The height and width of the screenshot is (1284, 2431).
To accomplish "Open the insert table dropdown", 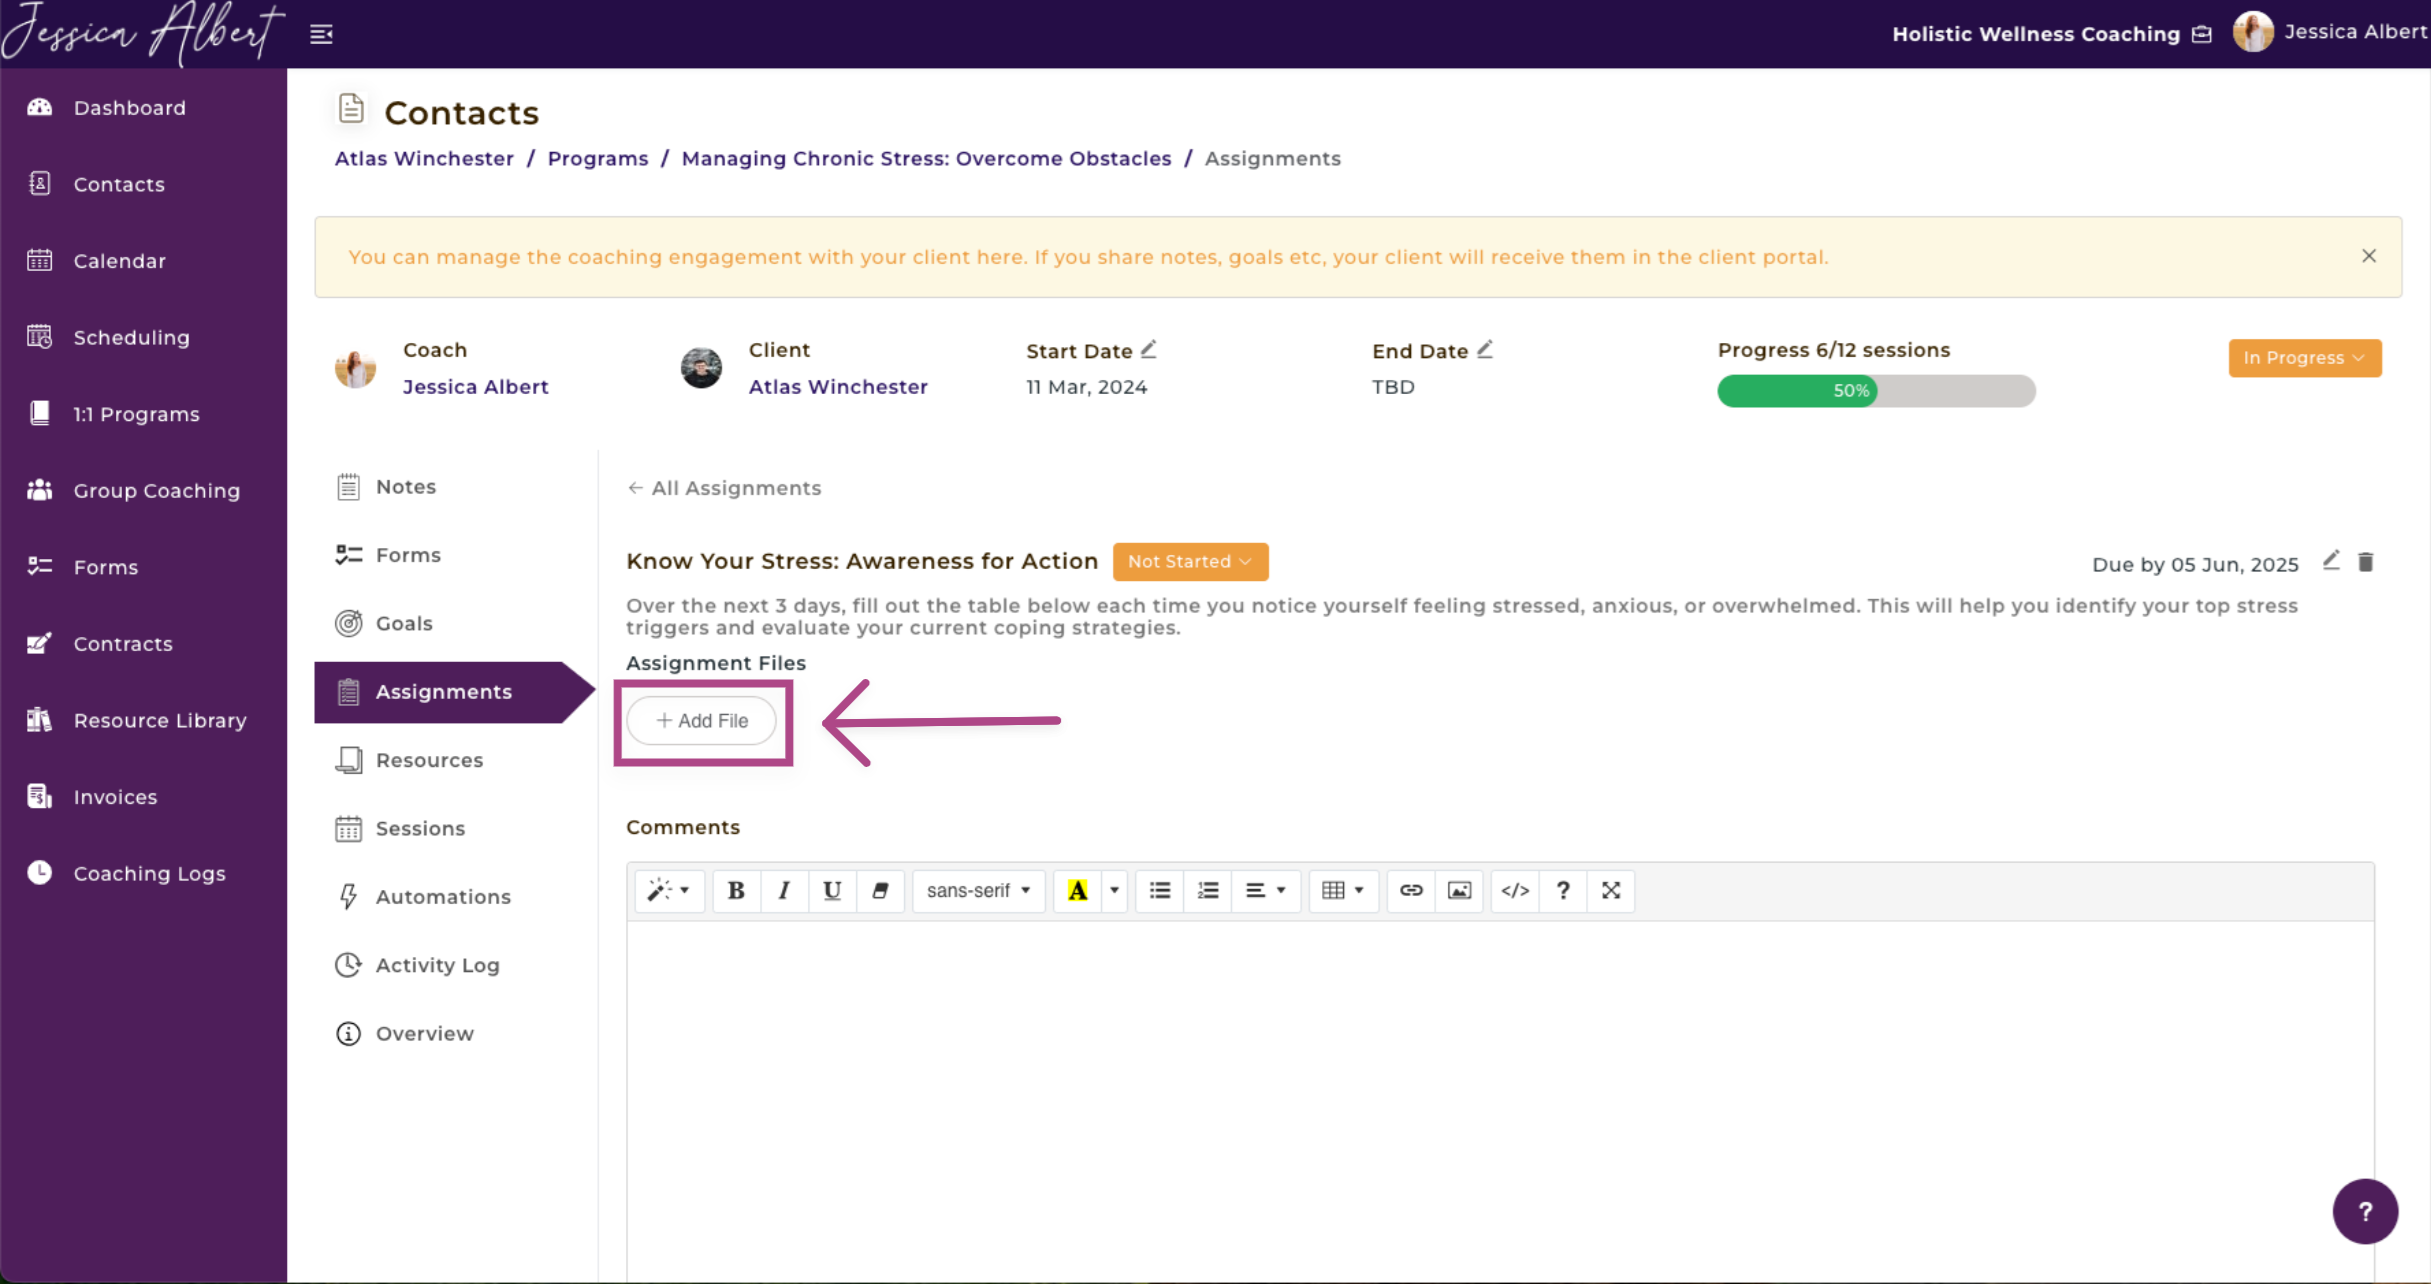I will (x=1343, y=890).
